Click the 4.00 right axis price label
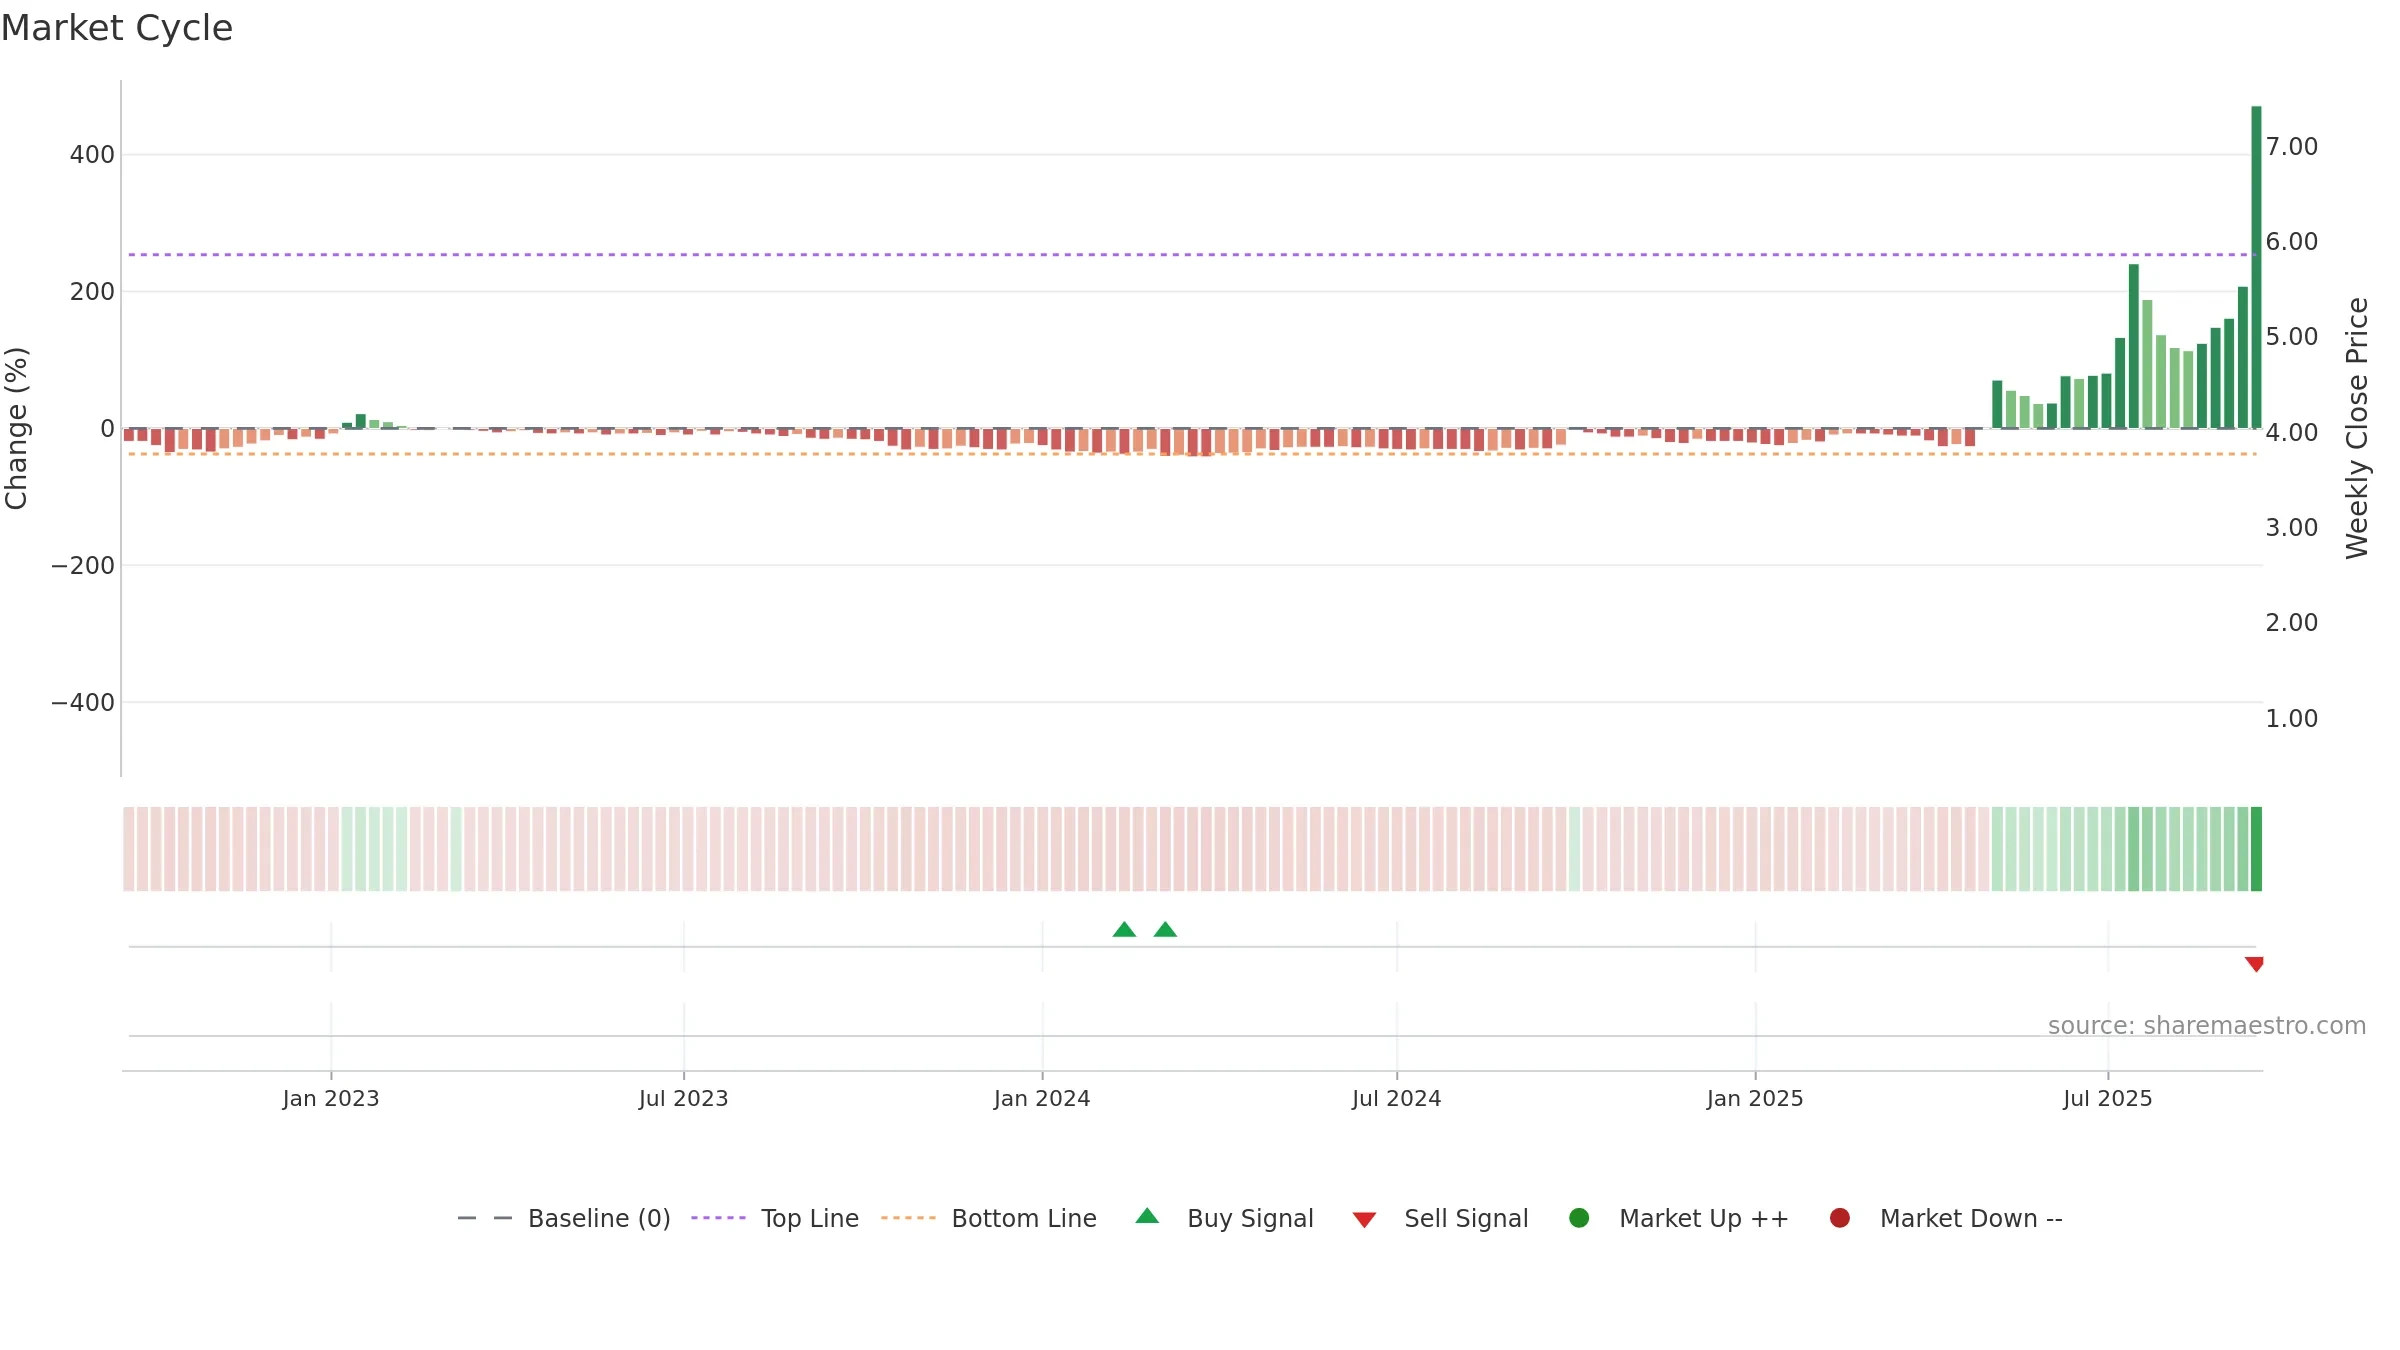This screenshot has width=2400, height=1350. click(2292, 433)
